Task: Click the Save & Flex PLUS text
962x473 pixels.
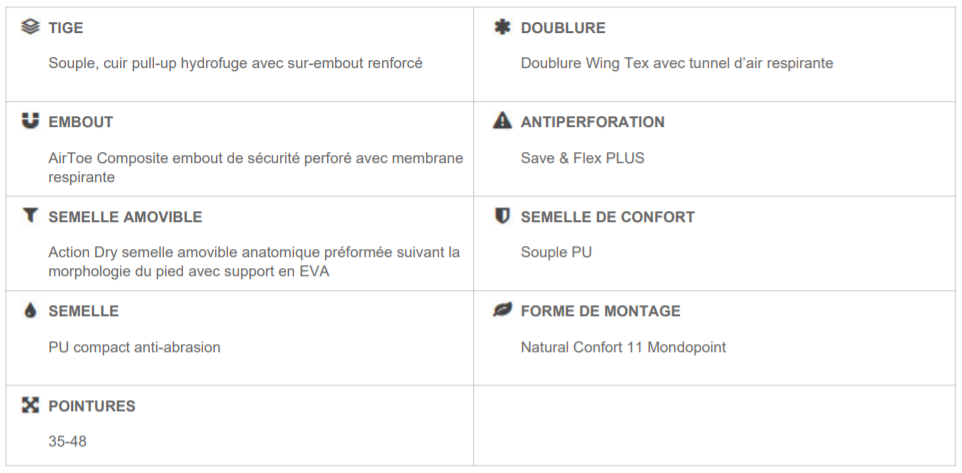Action: pyautogui.click(x=582, y=158)
